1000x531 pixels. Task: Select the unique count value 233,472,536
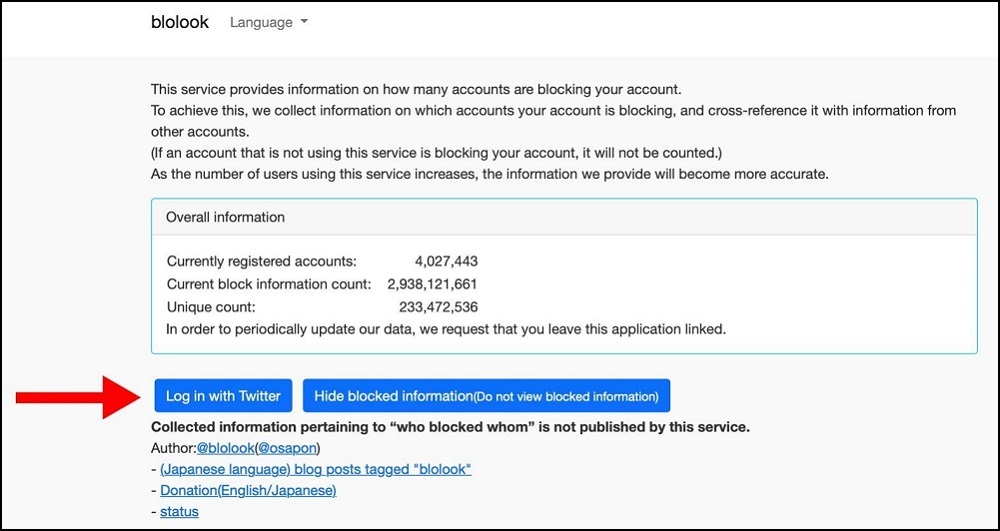tap(438, 307)
